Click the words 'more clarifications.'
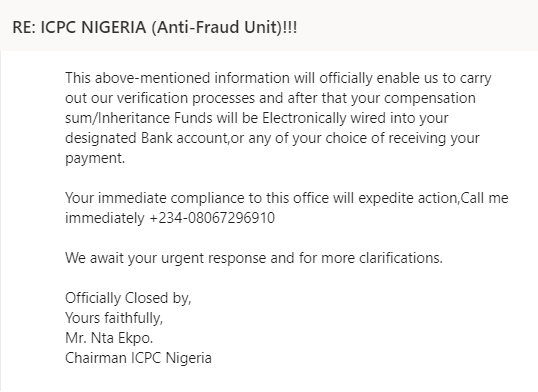The width and height of the screenshot is (538, 392). 382,258
